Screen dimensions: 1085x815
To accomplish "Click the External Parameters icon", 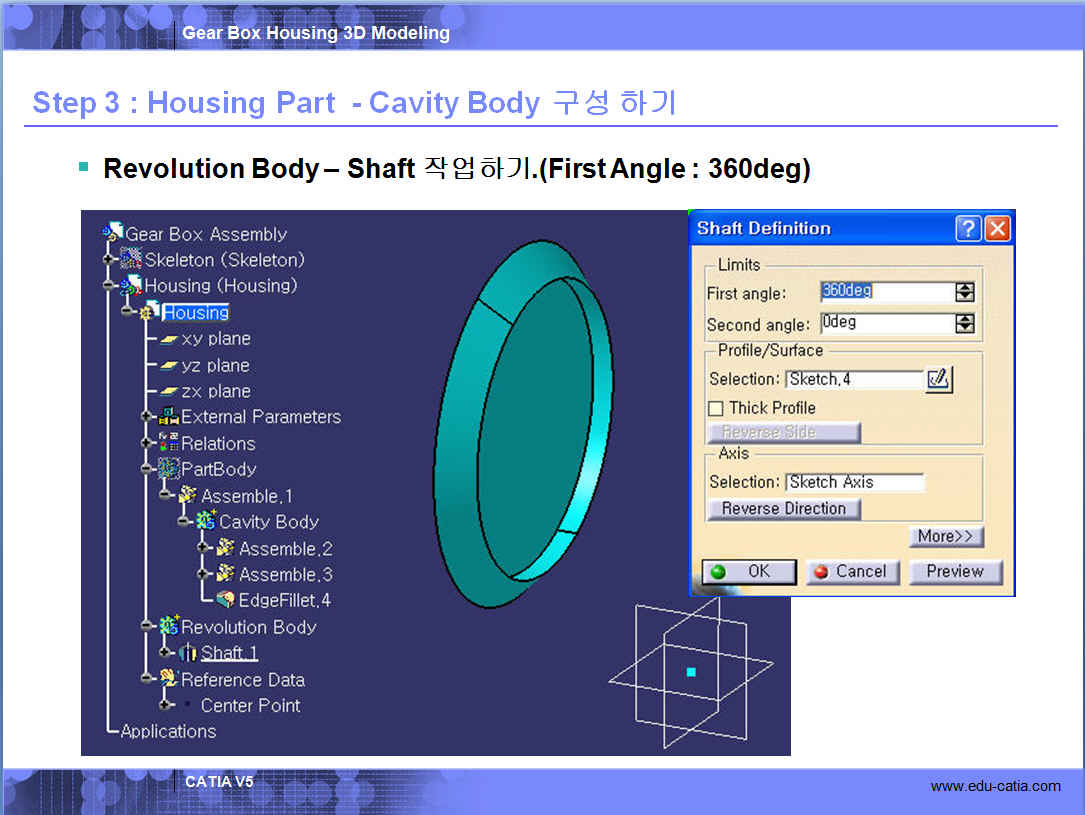I will (168, 417).
